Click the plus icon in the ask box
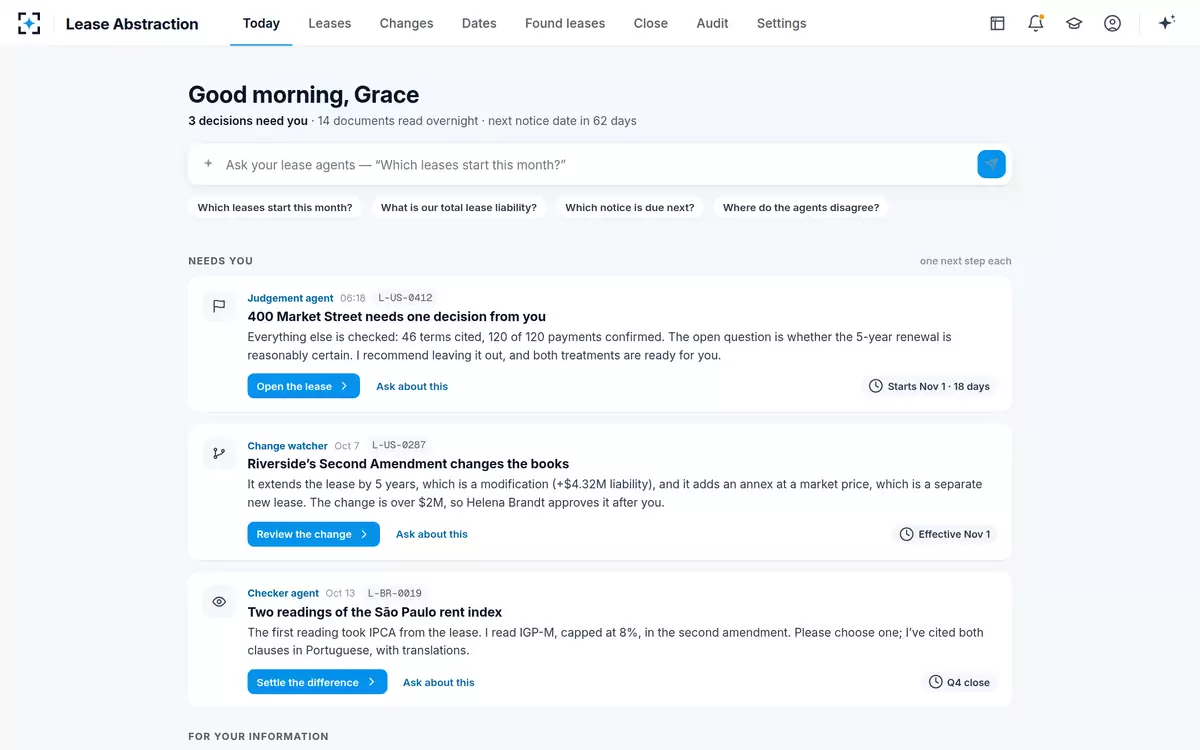 pos(208,164)
